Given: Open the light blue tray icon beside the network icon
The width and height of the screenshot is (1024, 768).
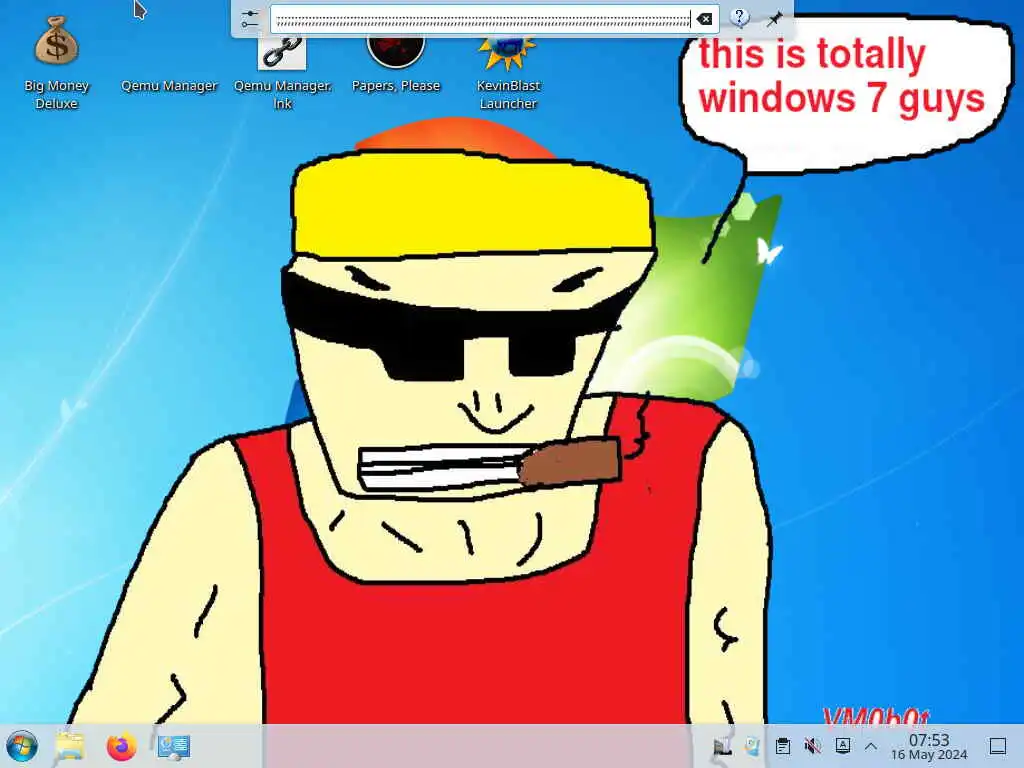Looking at the screenshot, I should tap(752, 746).
